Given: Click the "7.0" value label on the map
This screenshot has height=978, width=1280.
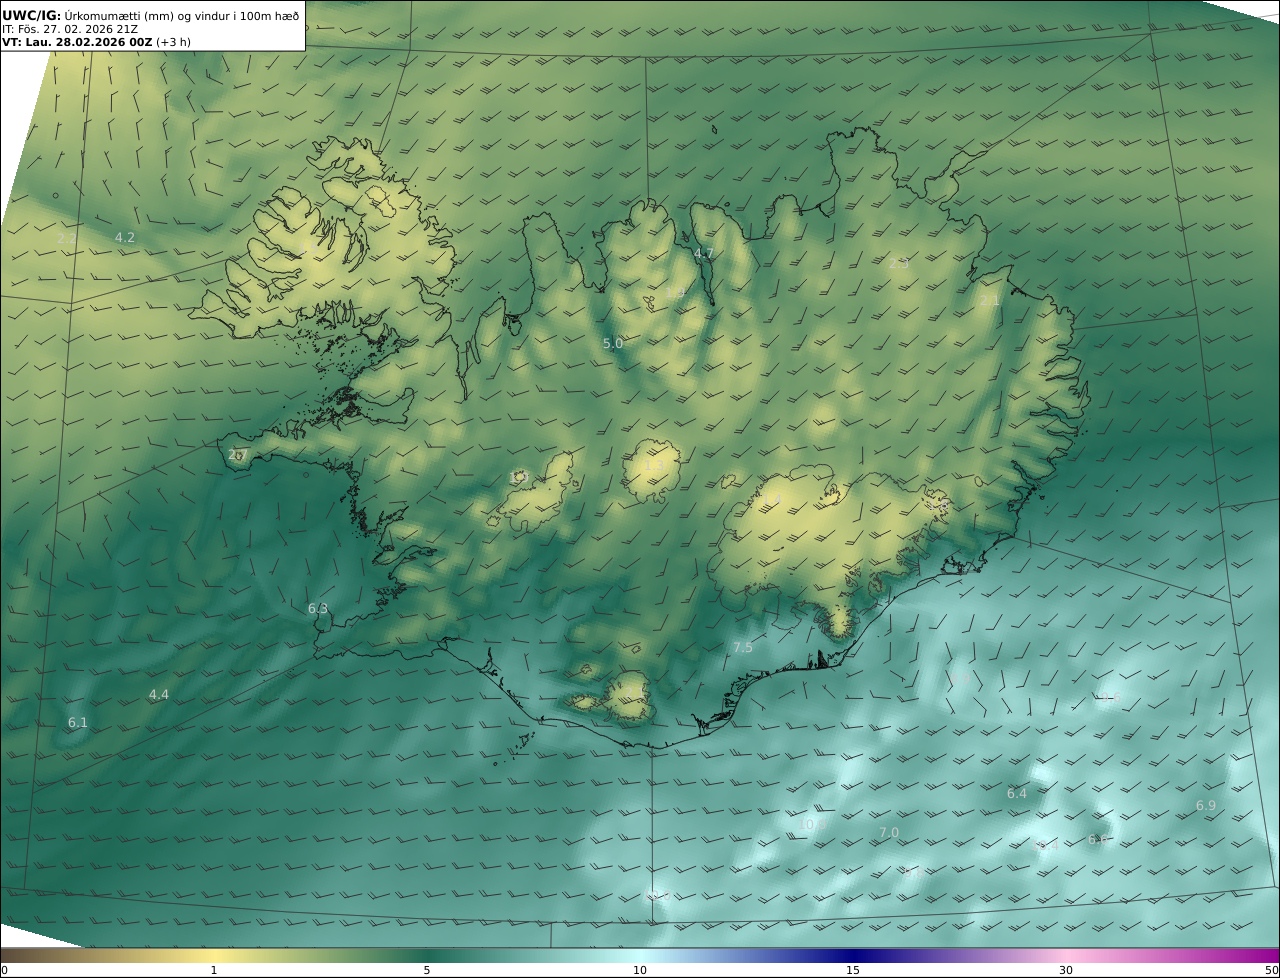Looking at the screenshot, I should tap(889, 832).
